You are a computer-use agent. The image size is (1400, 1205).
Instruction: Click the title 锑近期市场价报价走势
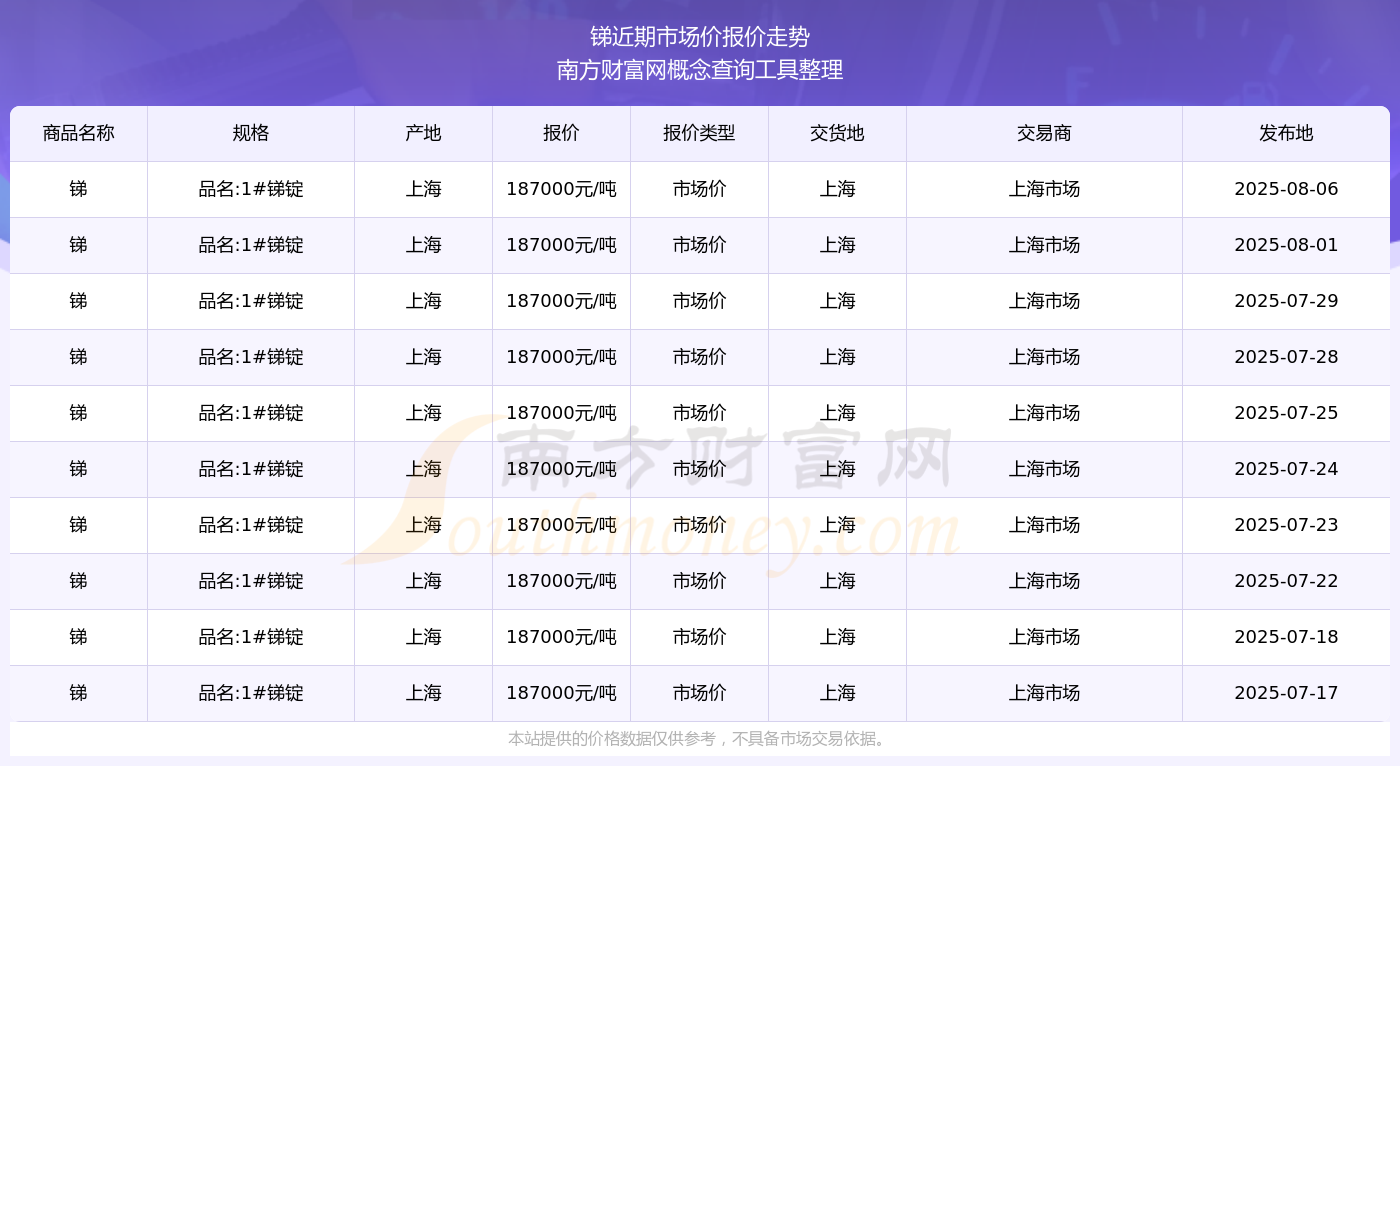700,37
